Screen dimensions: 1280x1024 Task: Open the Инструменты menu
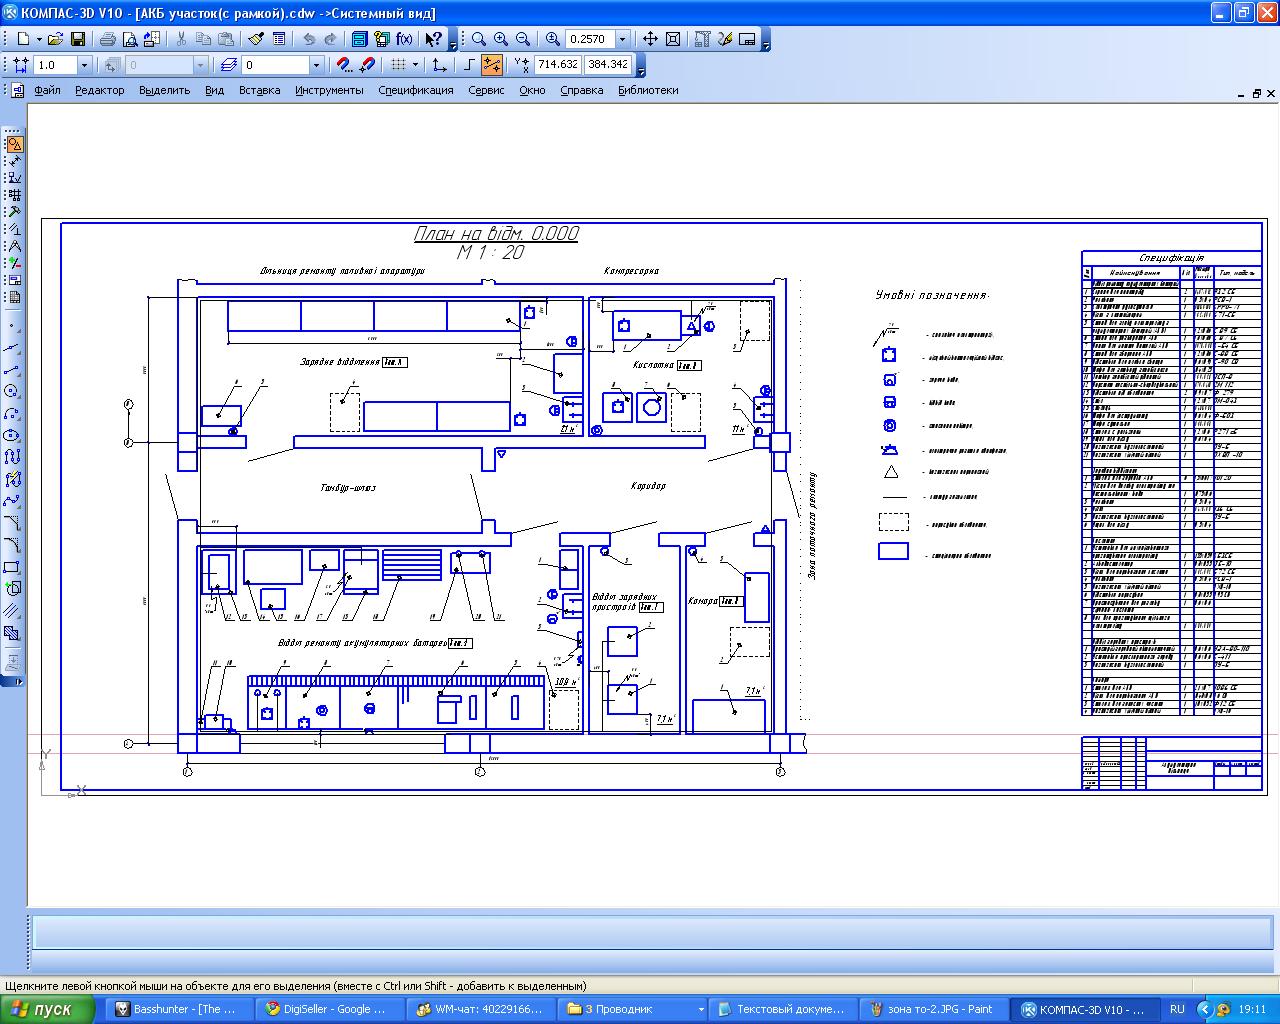pyautogui.click(x=329, y=90)
